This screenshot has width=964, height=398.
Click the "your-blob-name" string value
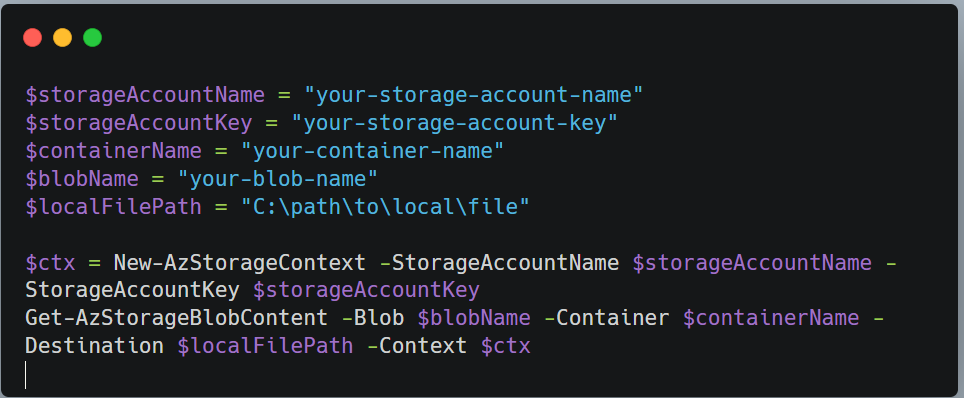tap(278, 179)
